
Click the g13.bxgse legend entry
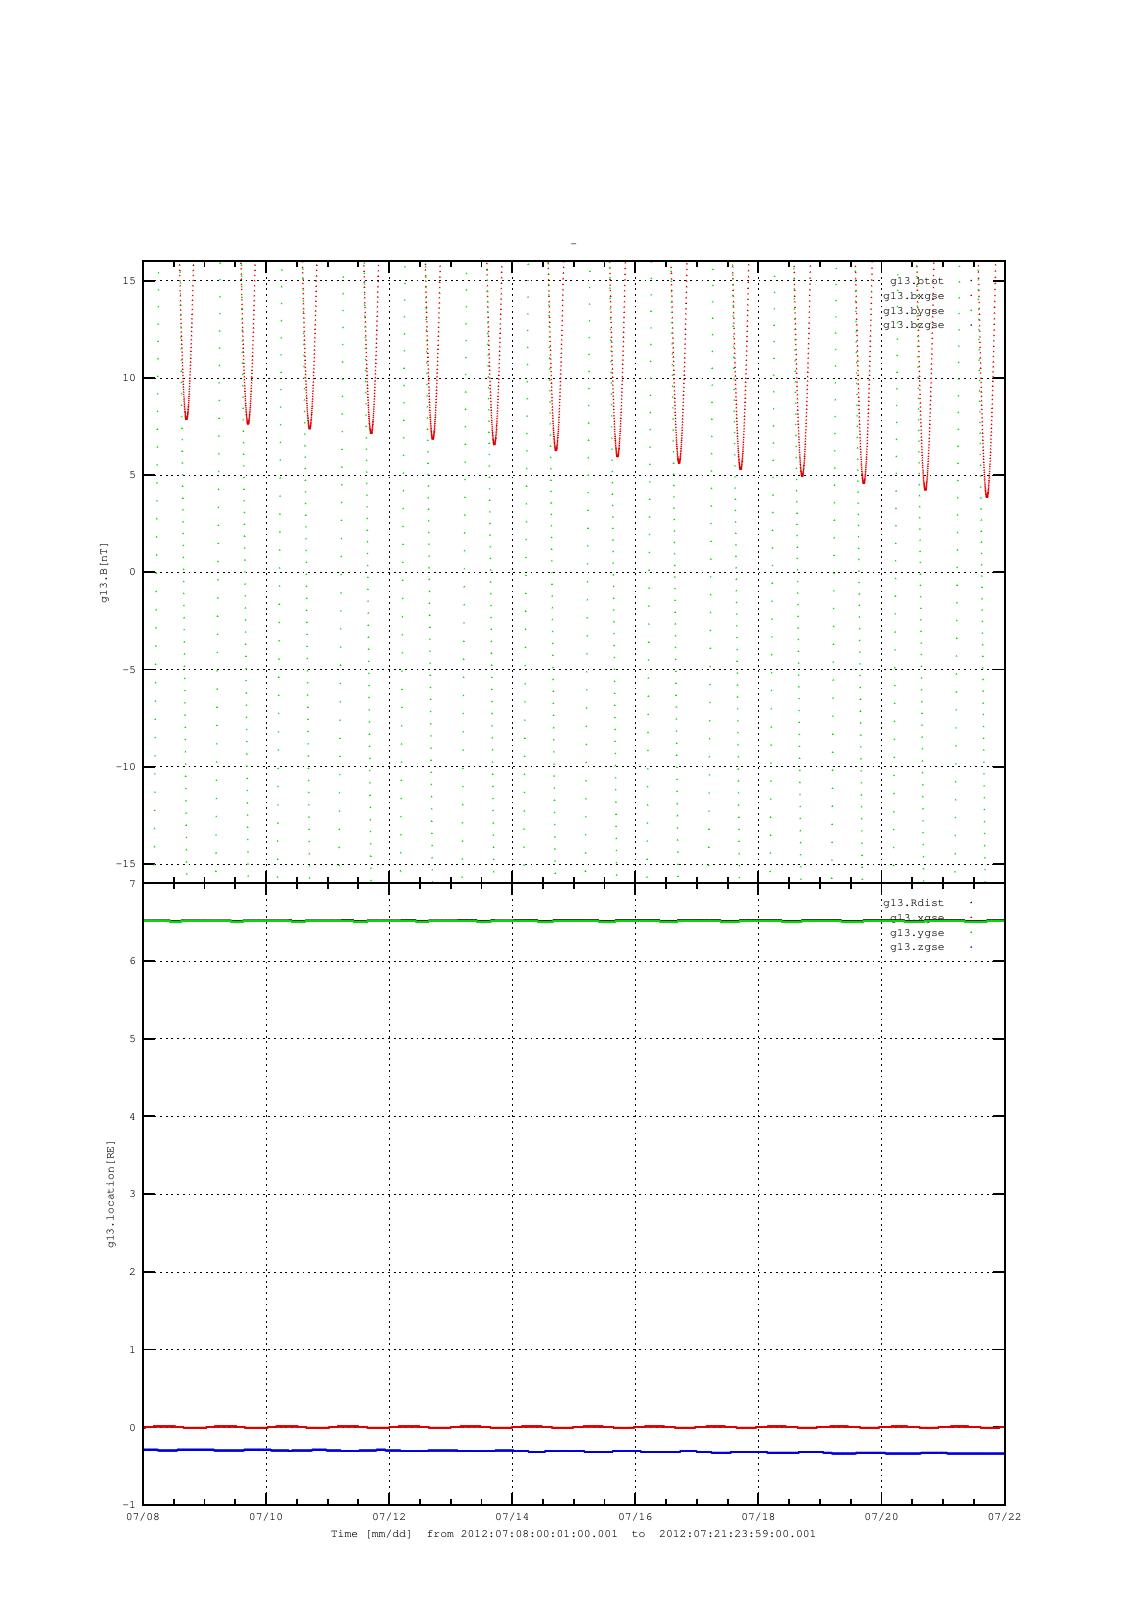pyautogui.click(x=913, y=296)
